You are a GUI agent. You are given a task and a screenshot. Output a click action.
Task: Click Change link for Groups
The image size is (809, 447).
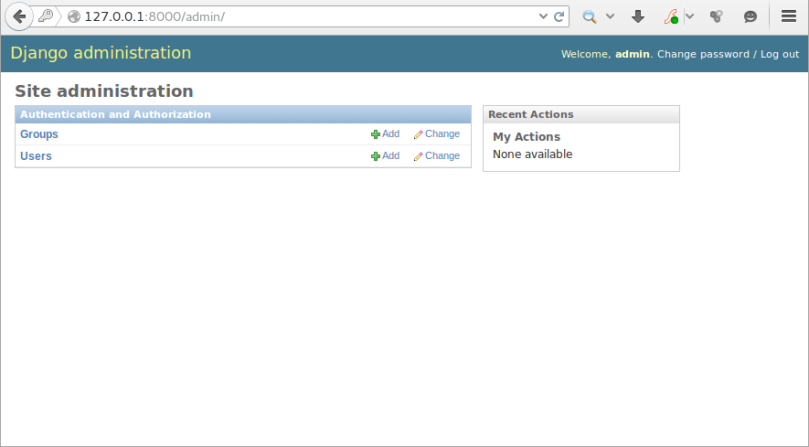point(442,134)
